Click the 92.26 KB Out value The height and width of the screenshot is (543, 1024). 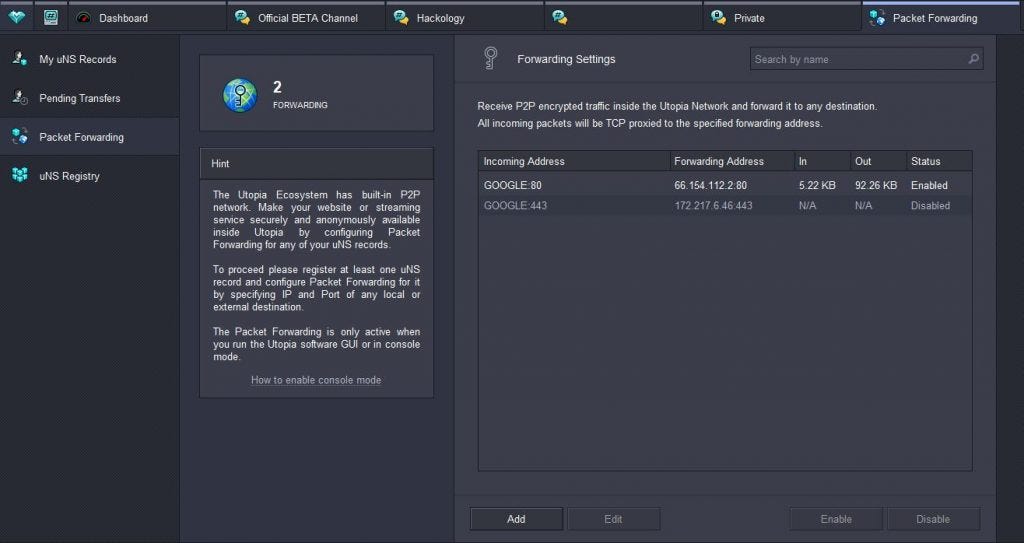click(x=876, y=185)
